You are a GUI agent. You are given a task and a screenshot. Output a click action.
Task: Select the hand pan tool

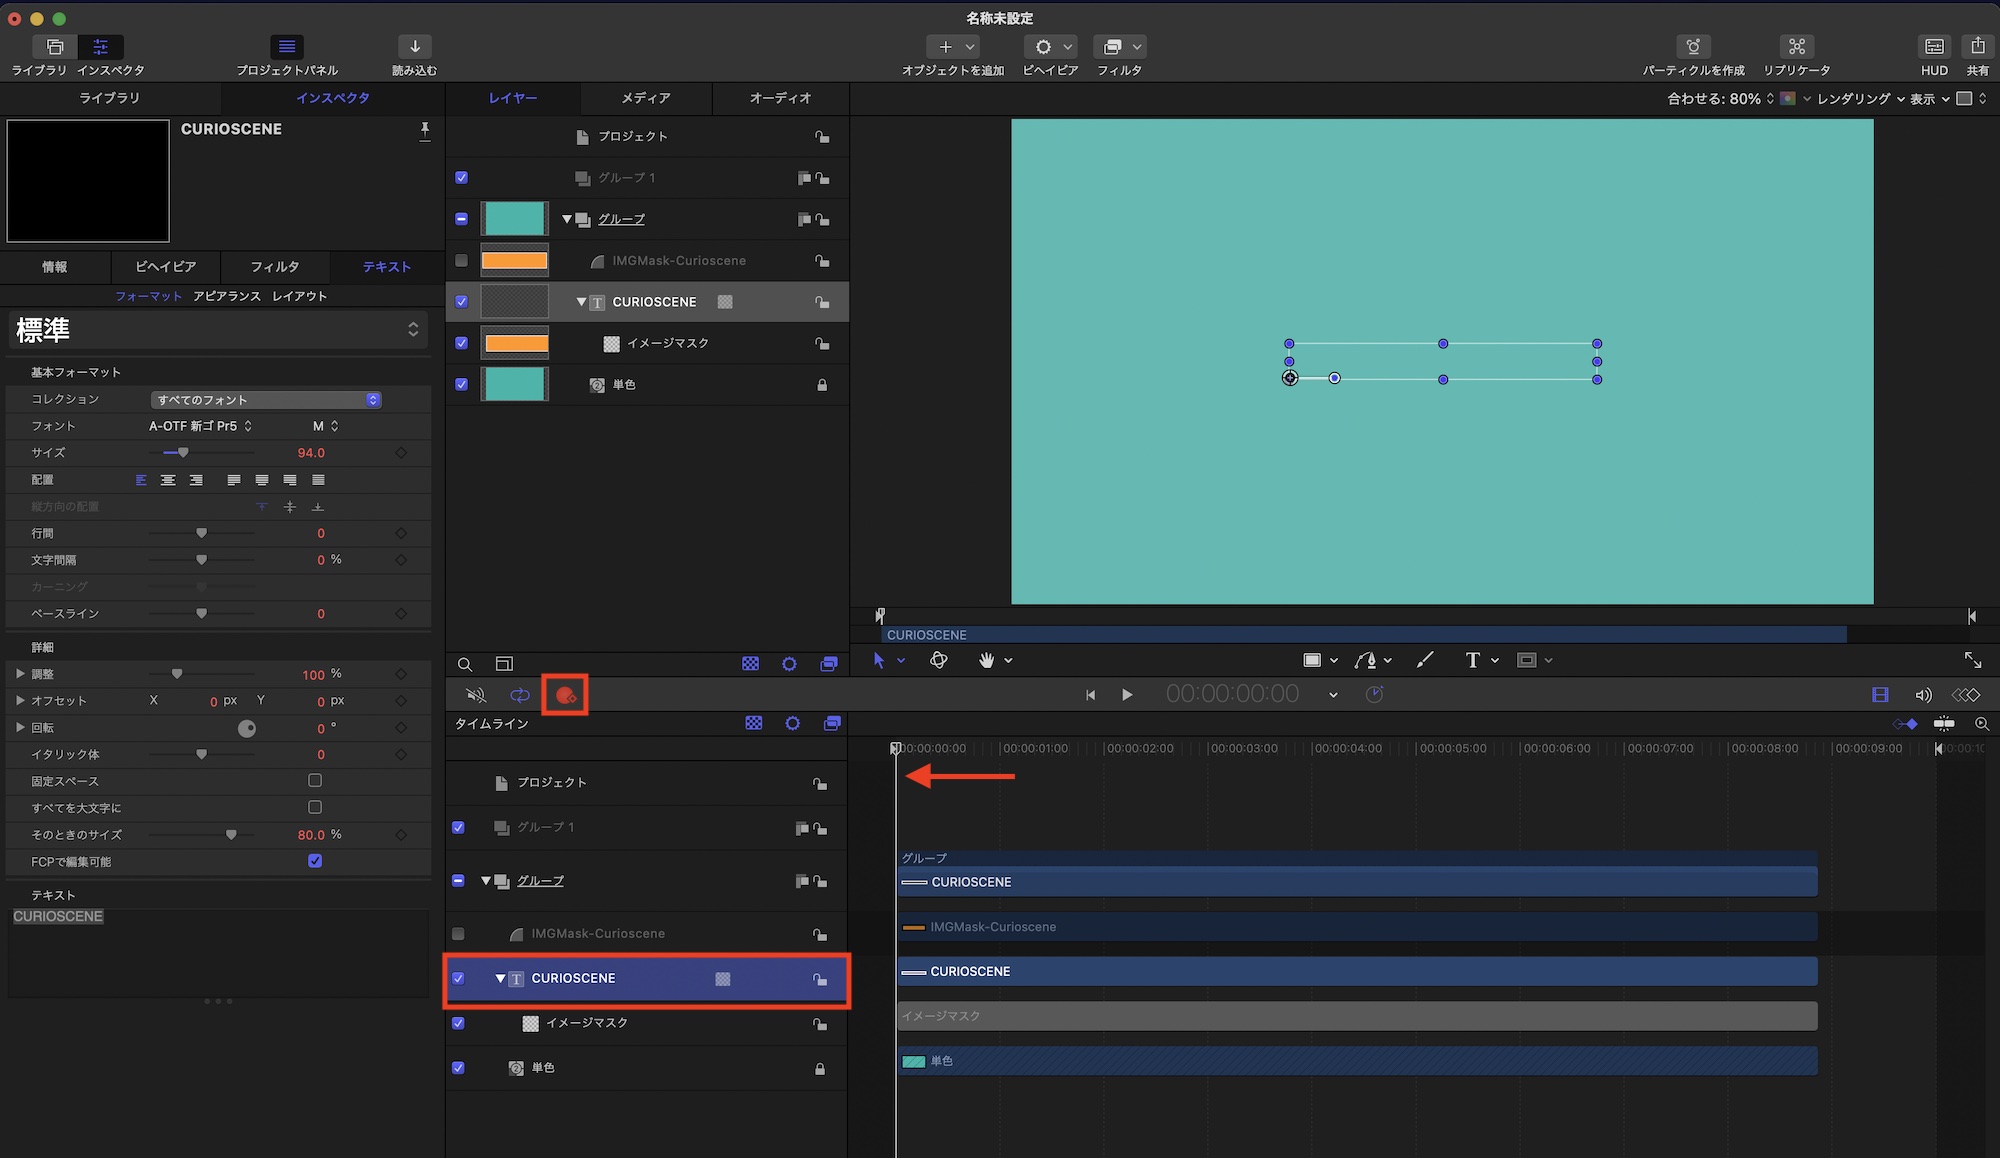coord(986,660)
